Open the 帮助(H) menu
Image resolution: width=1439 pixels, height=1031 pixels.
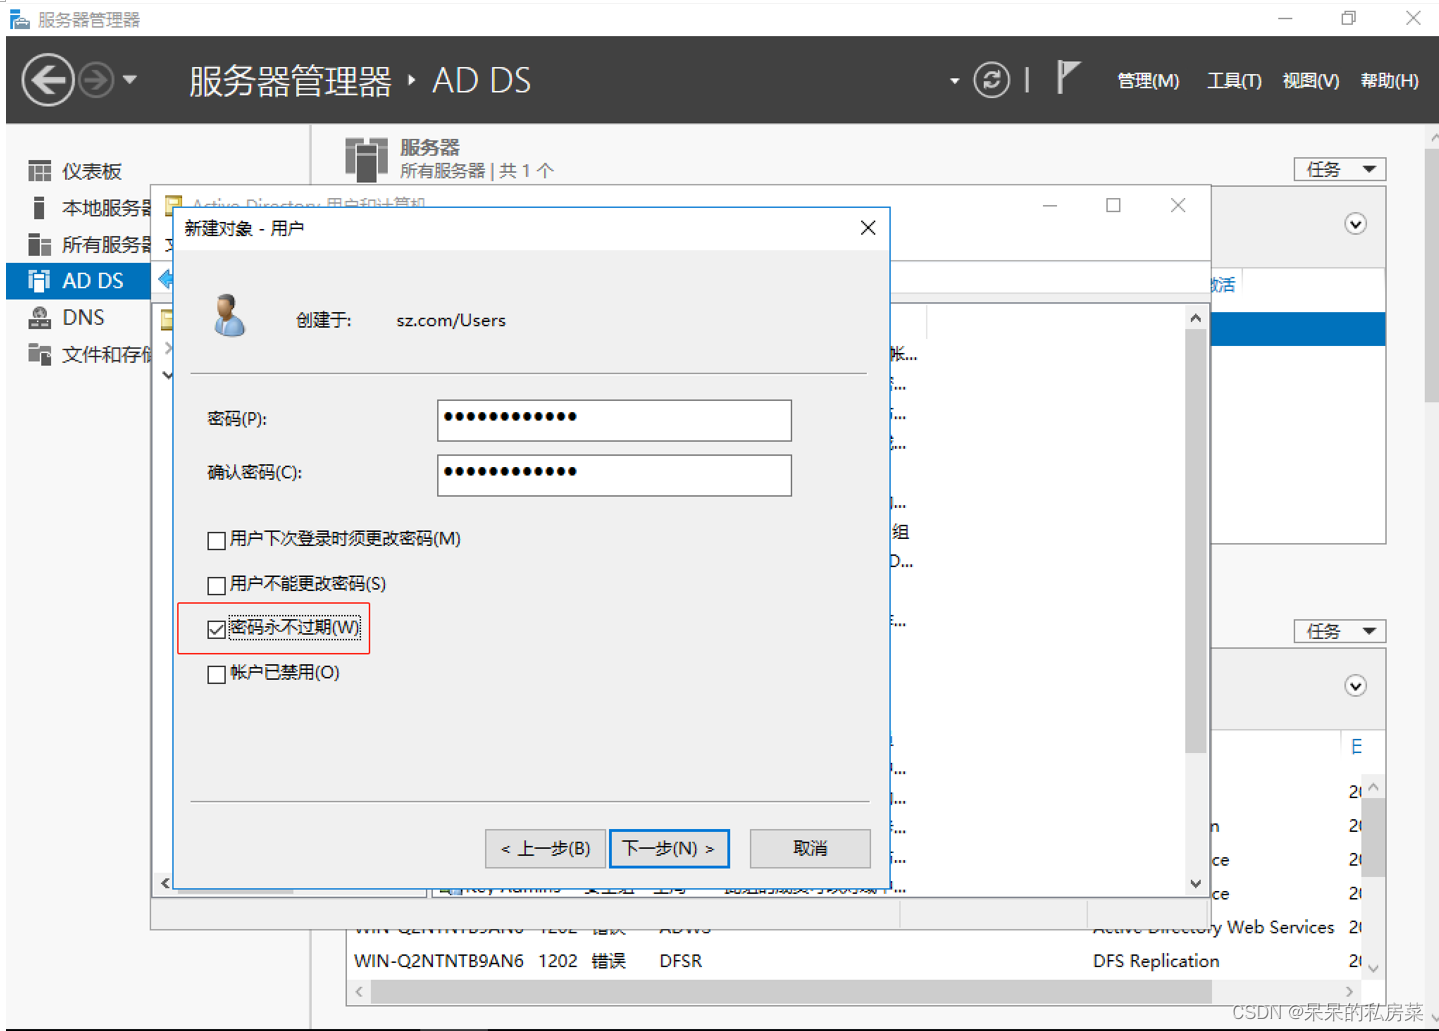[x=1389, y=81]
